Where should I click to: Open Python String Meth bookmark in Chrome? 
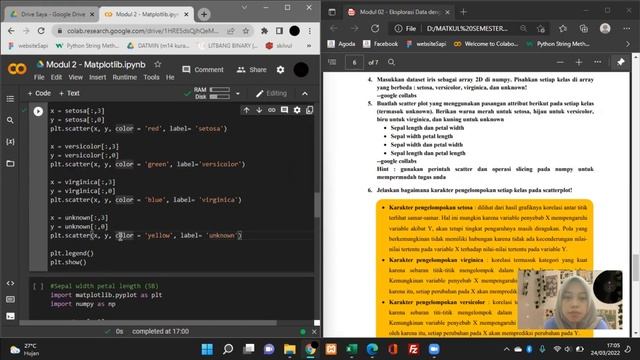tap(87, 45)
